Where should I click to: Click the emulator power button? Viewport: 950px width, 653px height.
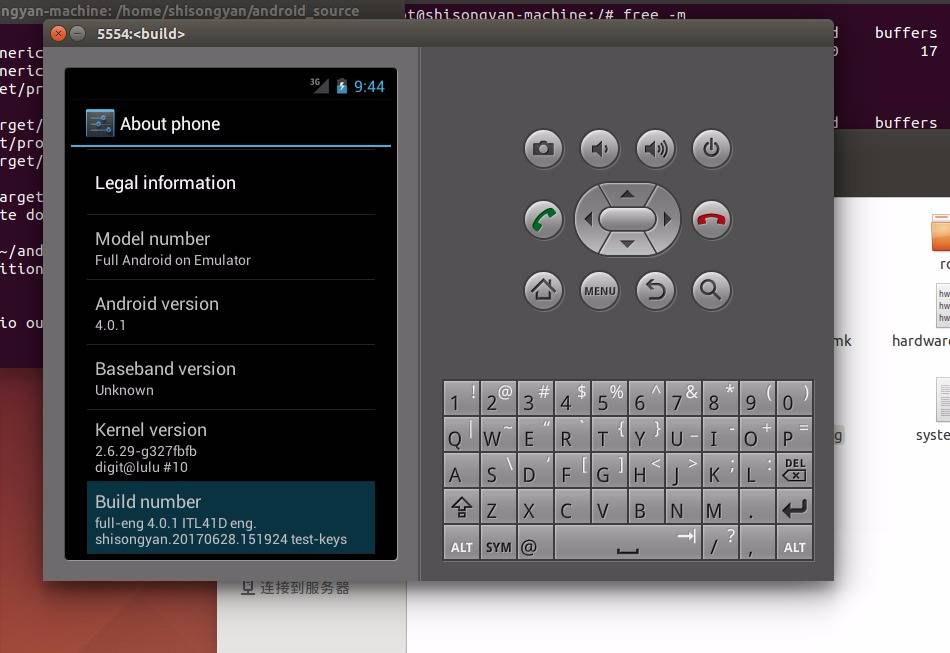(711, 148)
